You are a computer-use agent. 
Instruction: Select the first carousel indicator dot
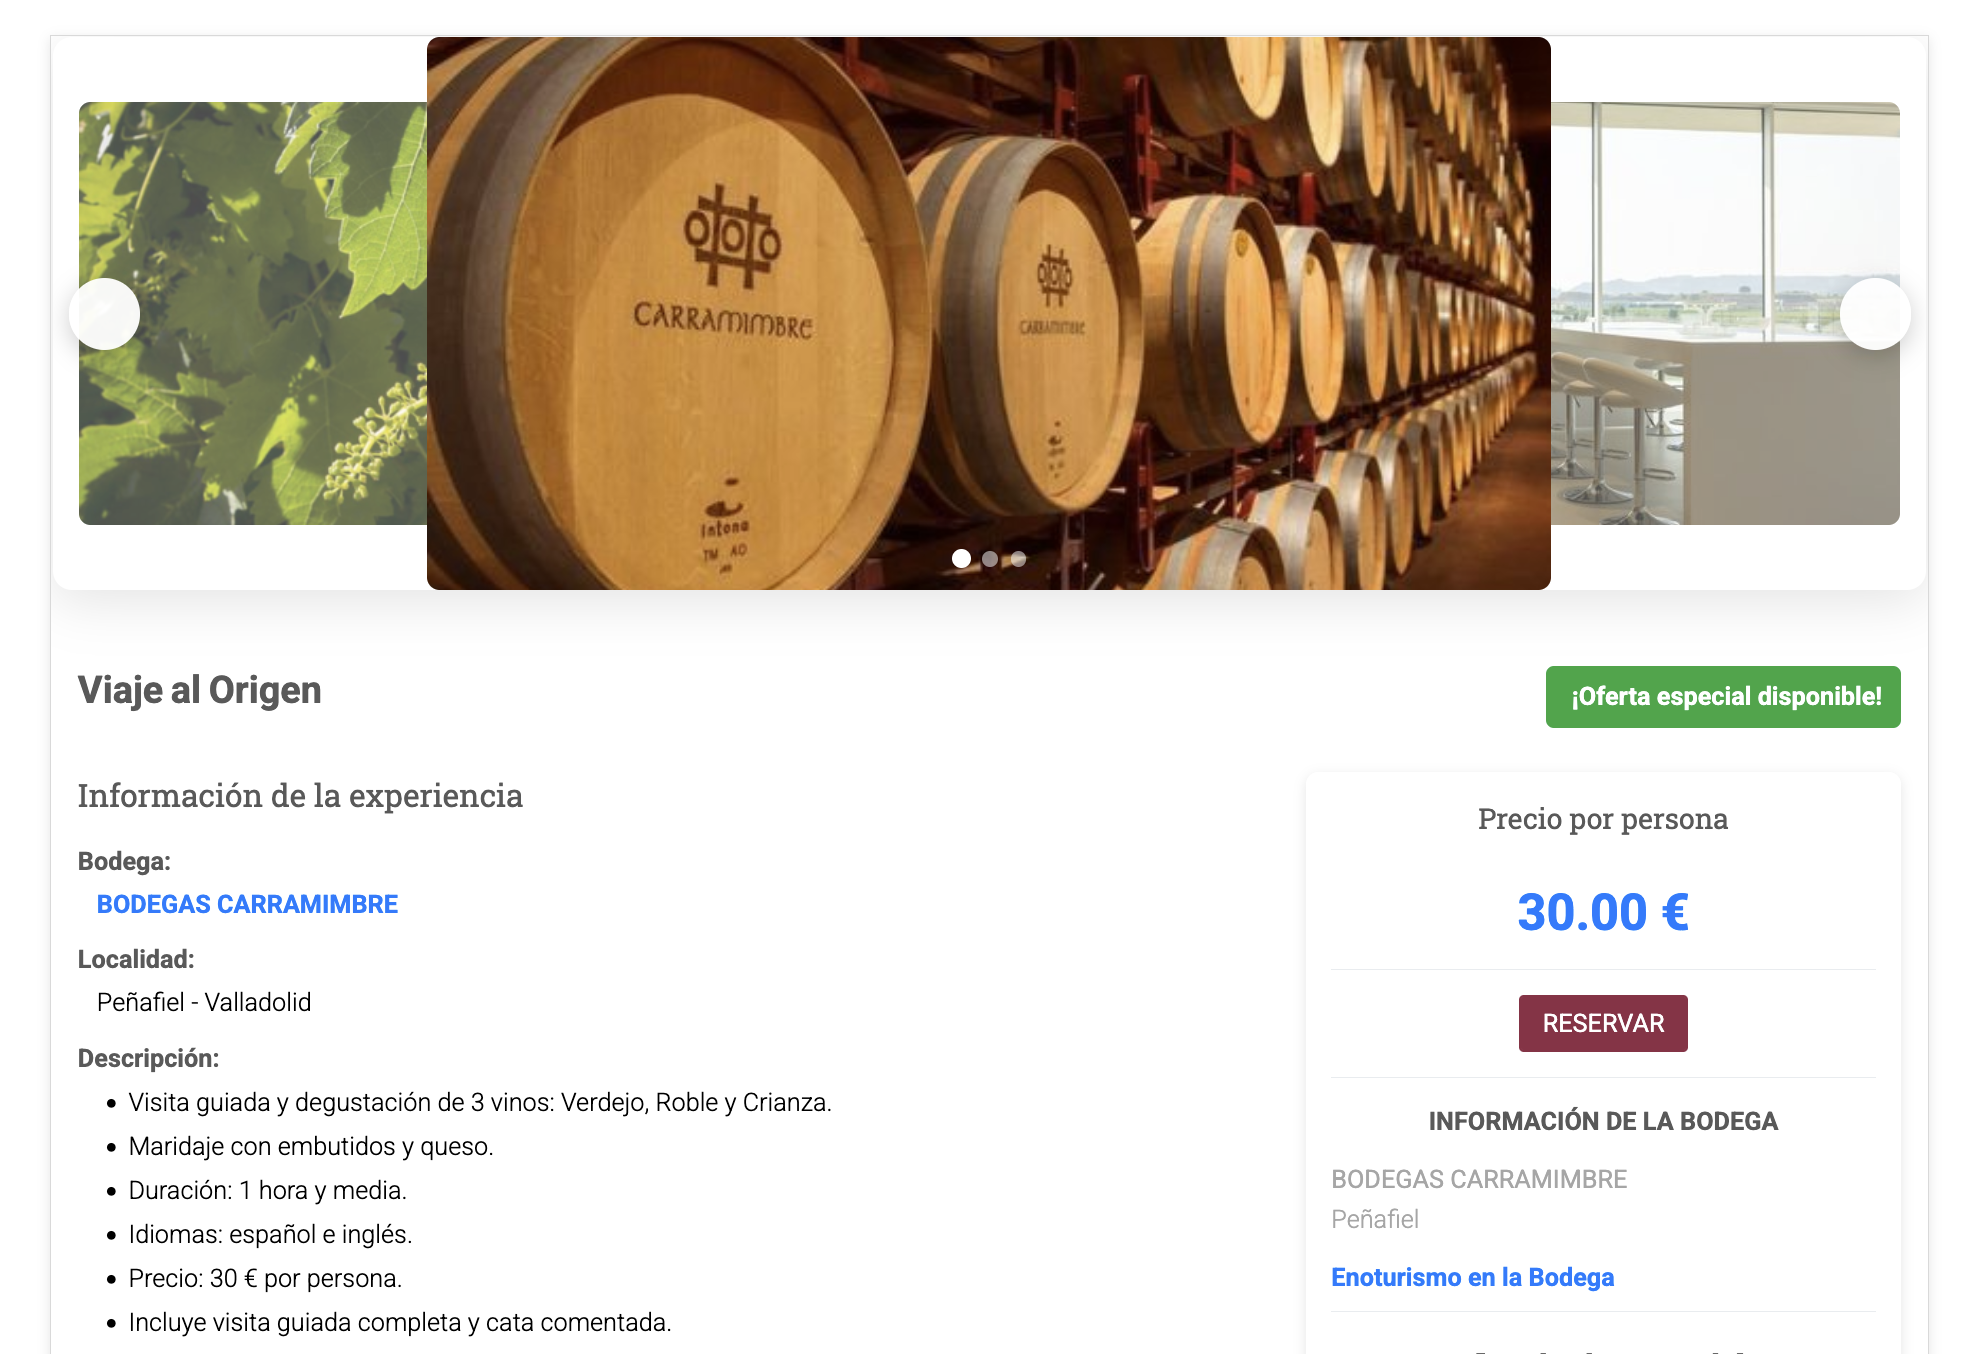coord(963,559)
